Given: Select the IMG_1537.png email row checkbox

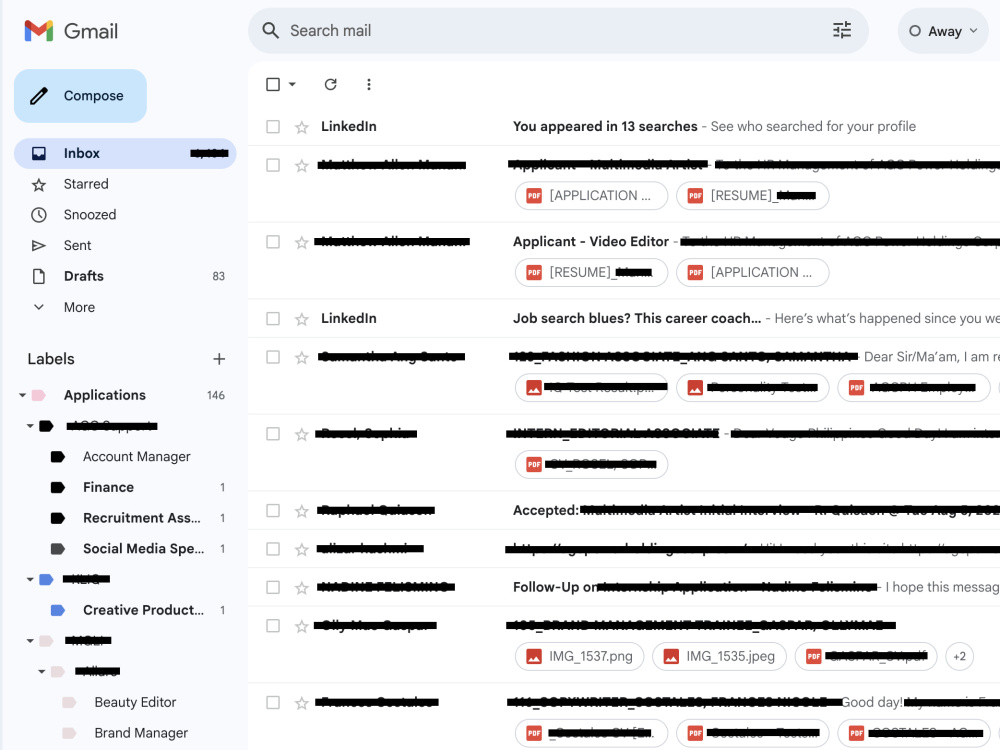Looking at the screenshot, I should [x=273, y=626].
